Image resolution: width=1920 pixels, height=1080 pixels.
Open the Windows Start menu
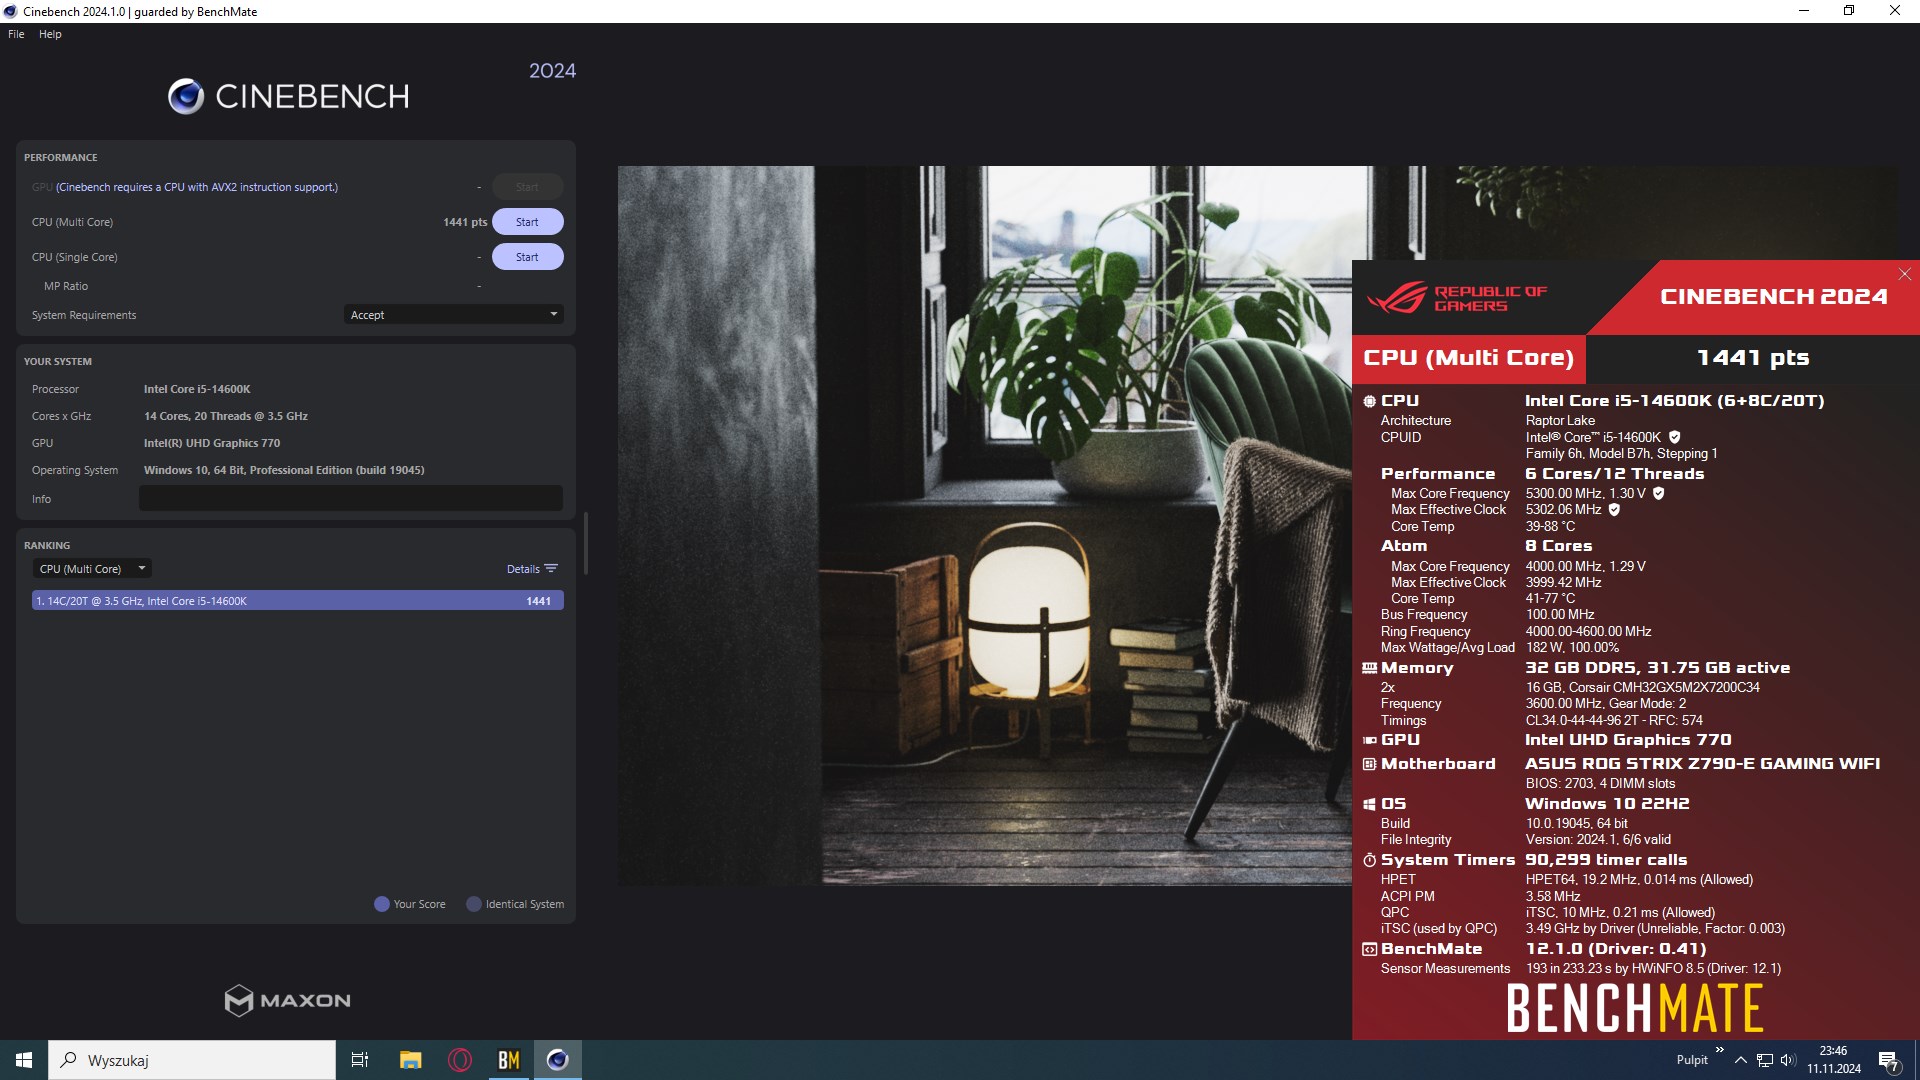click(24, 1060)
